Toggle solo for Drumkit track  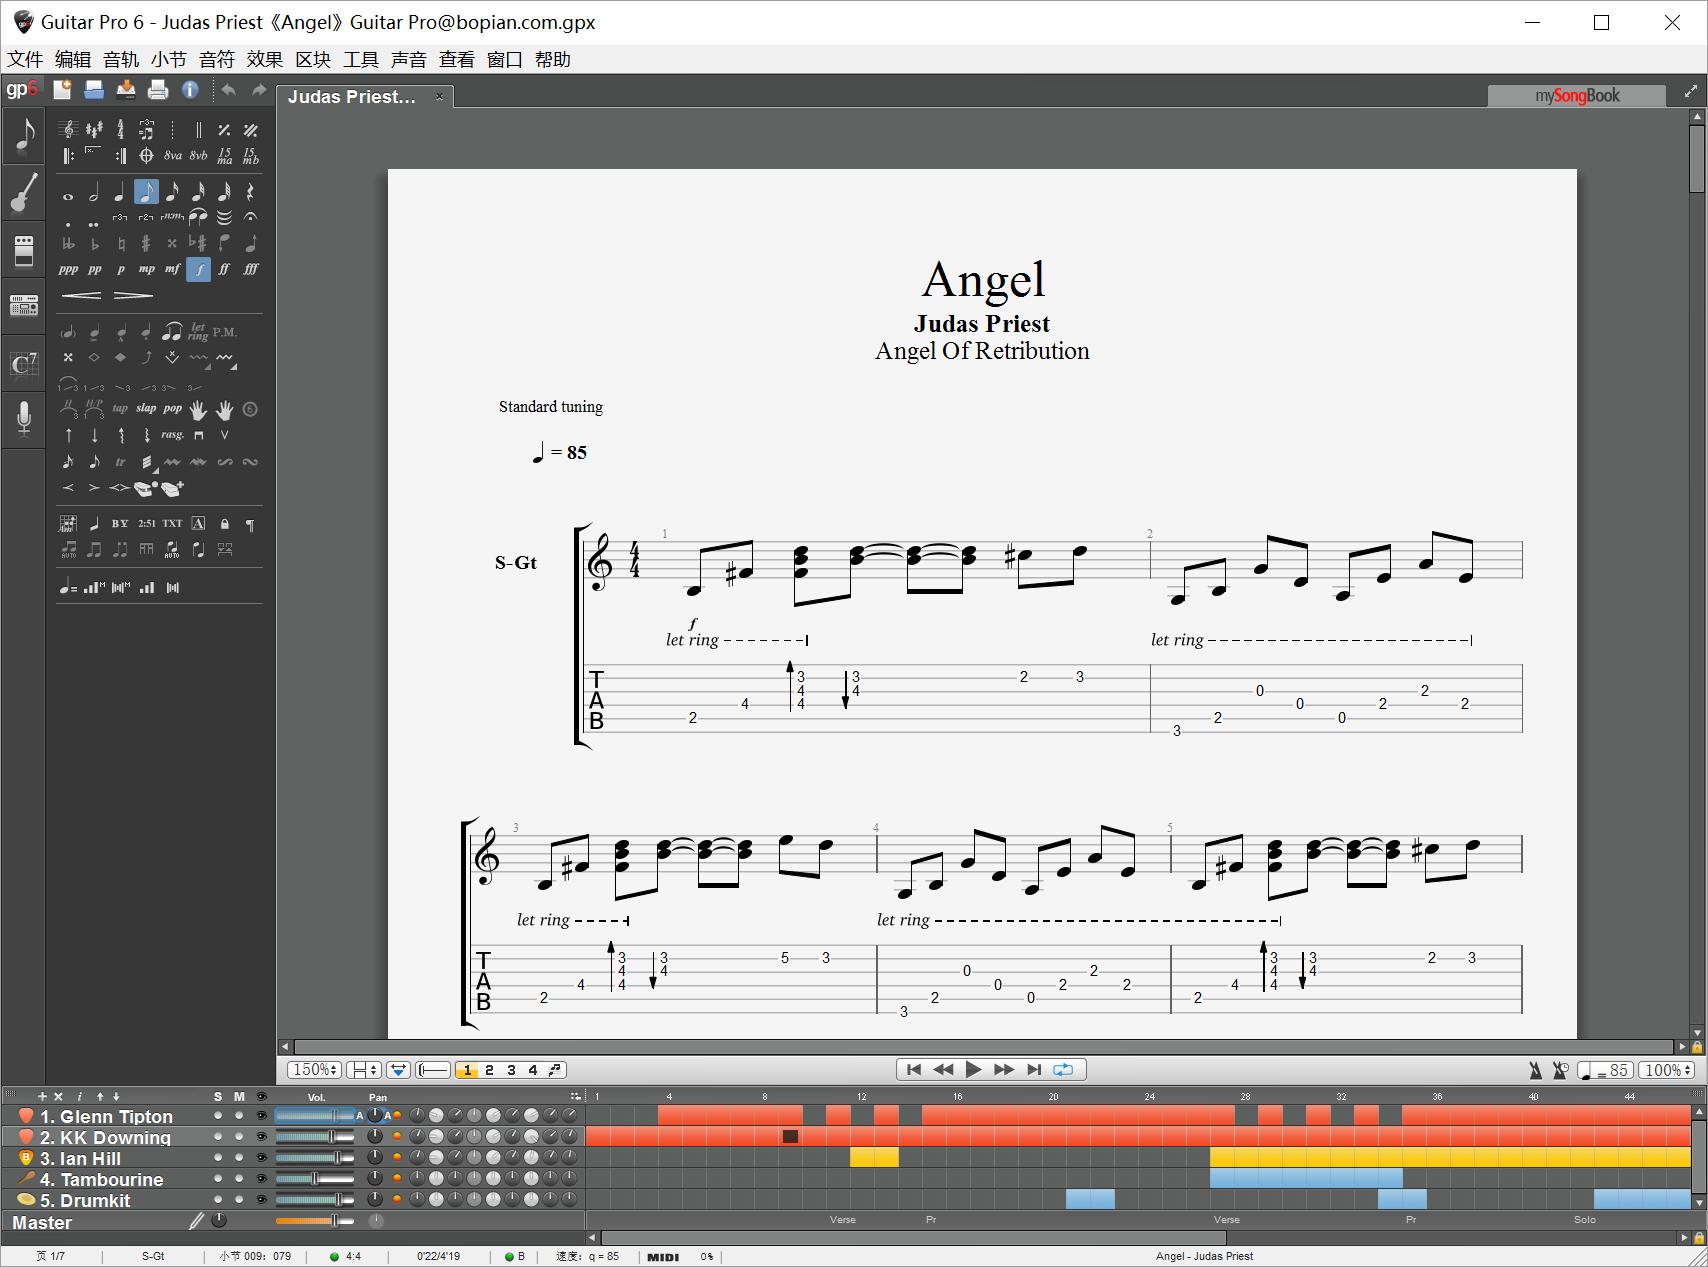[x=218, y=1200]
